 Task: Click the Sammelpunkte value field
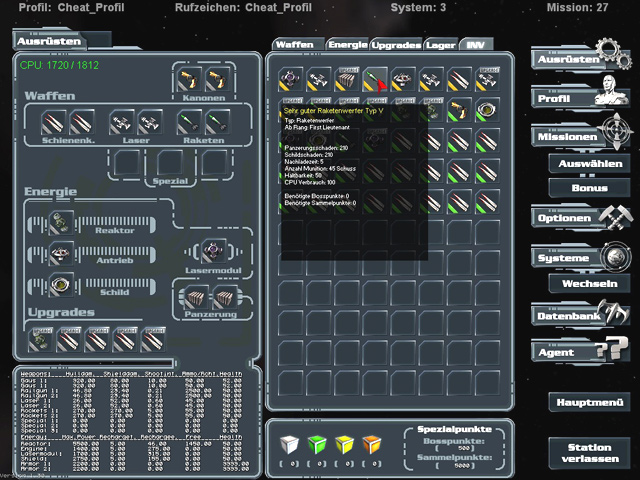coord(454,465)
